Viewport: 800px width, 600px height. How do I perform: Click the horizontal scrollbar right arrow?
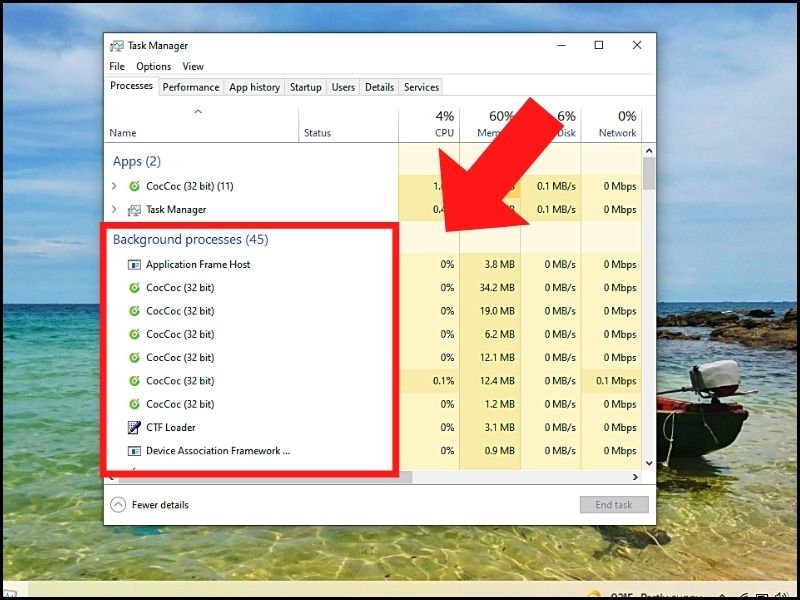(635, 477)
